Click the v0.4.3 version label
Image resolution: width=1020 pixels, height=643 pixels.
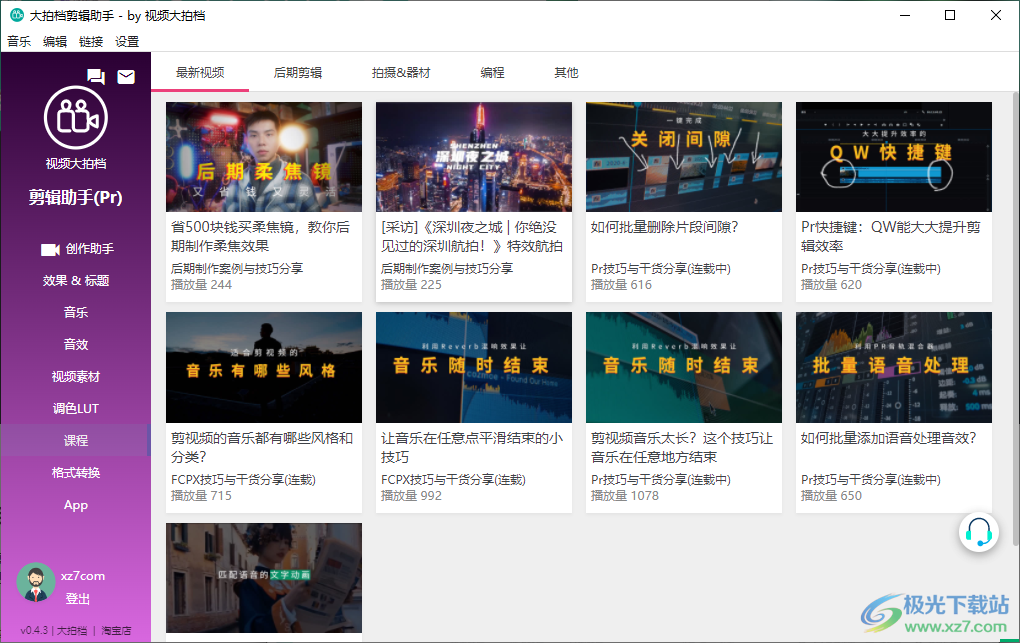34,631
